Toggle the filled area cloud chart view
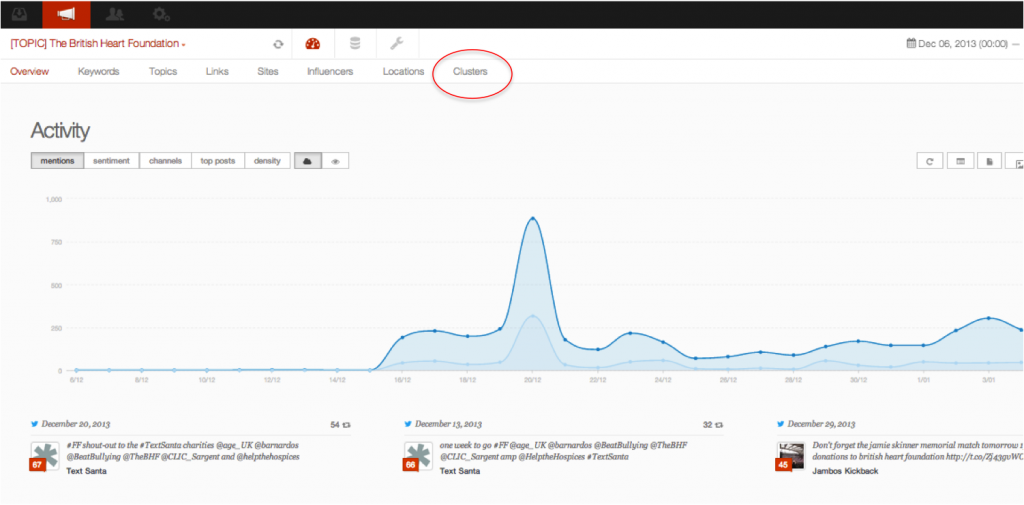1024x505 pixels. point(307,161)
